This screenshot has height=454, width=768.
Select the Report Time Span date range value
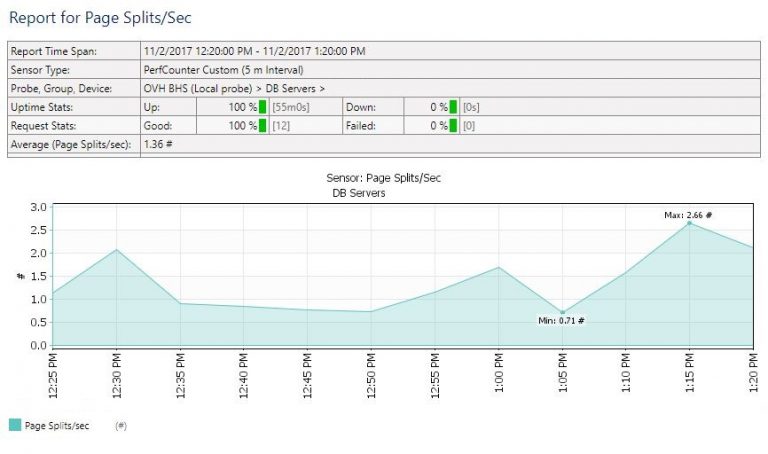click(x=255, y=50)
